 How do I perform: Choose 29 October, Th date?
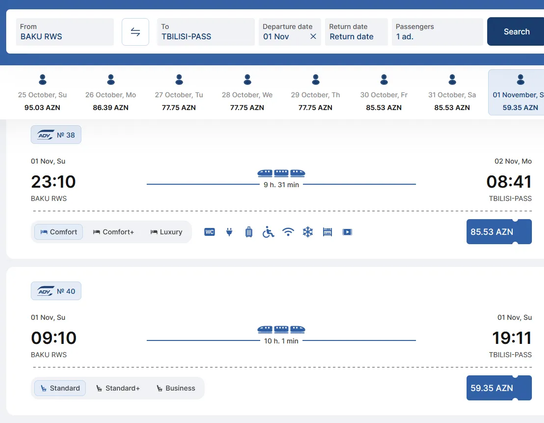tap(315, 92)
